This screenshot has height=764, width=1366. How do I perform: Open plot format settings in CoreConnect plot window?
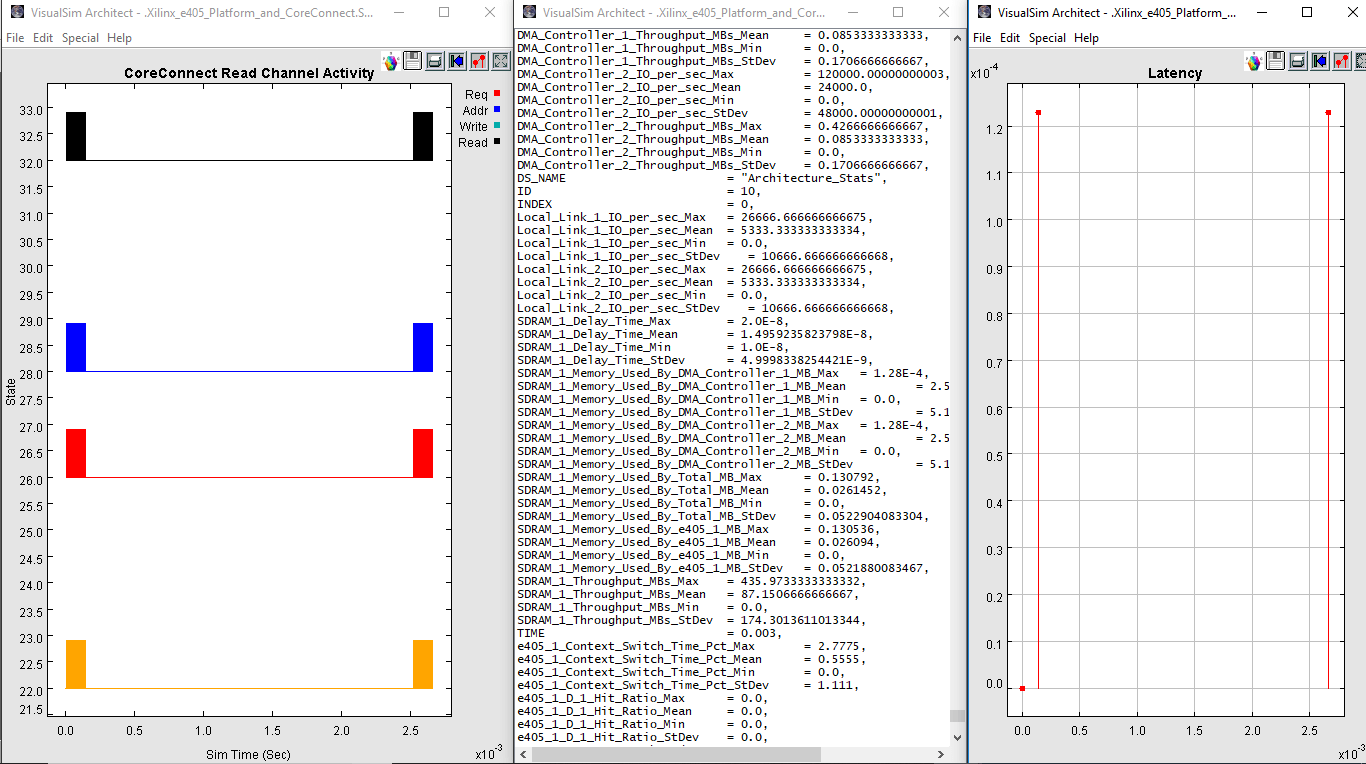(x=479, y=61)
